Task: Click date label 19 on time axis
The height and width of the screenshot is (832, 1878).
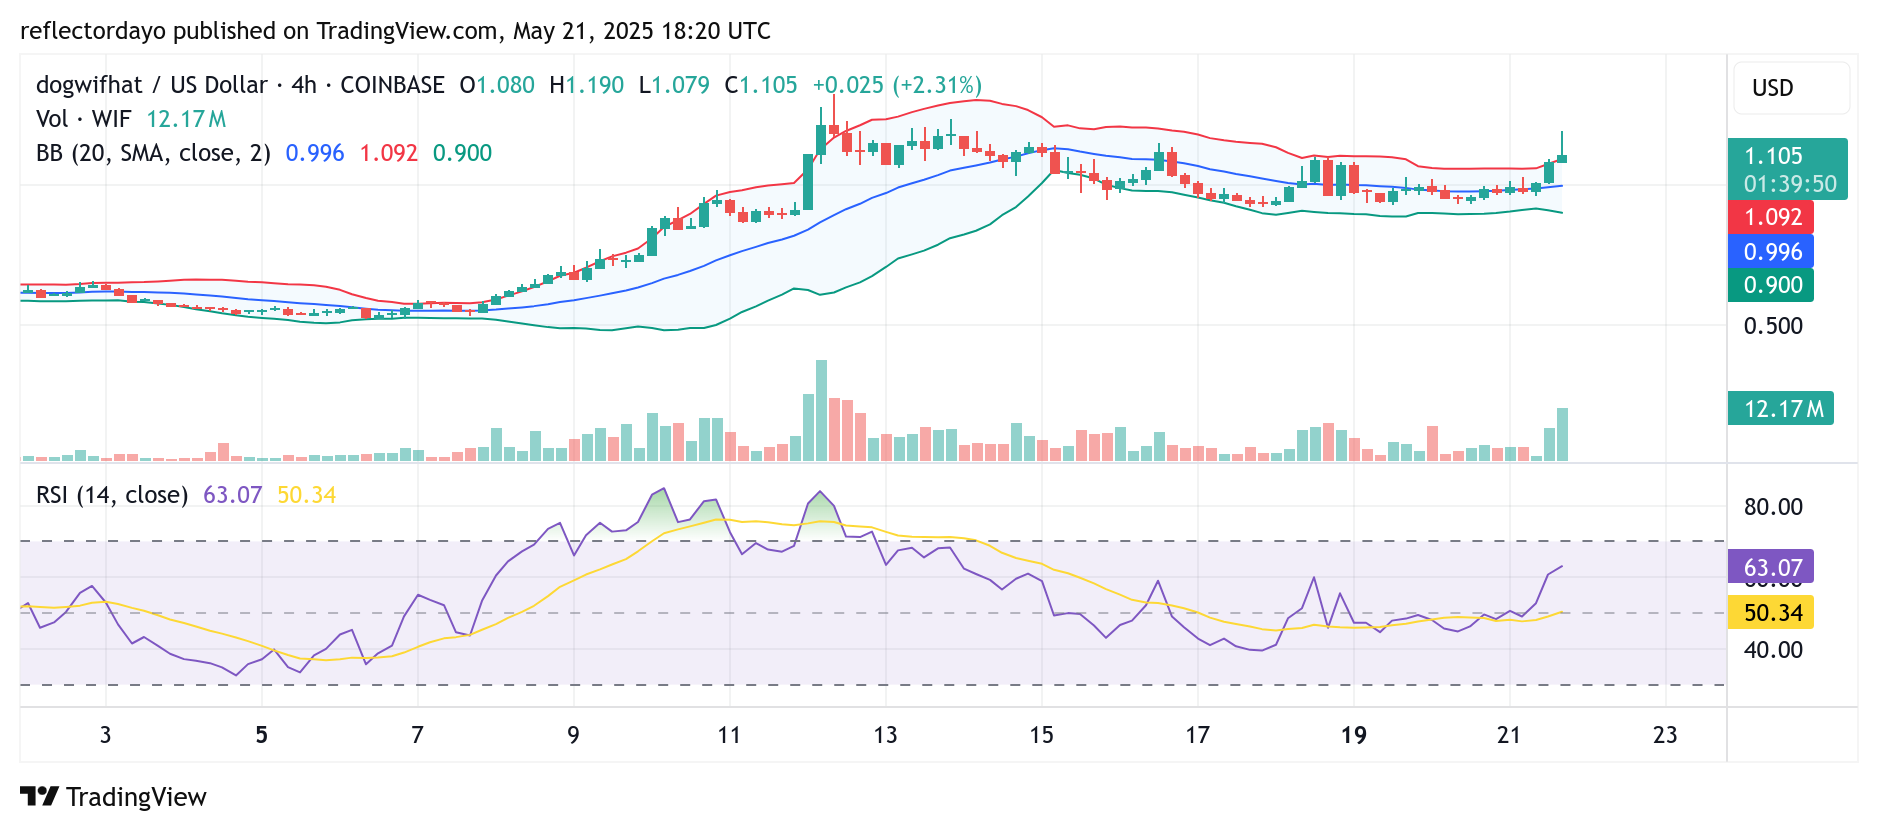Action: click(x=1354, y=735)
